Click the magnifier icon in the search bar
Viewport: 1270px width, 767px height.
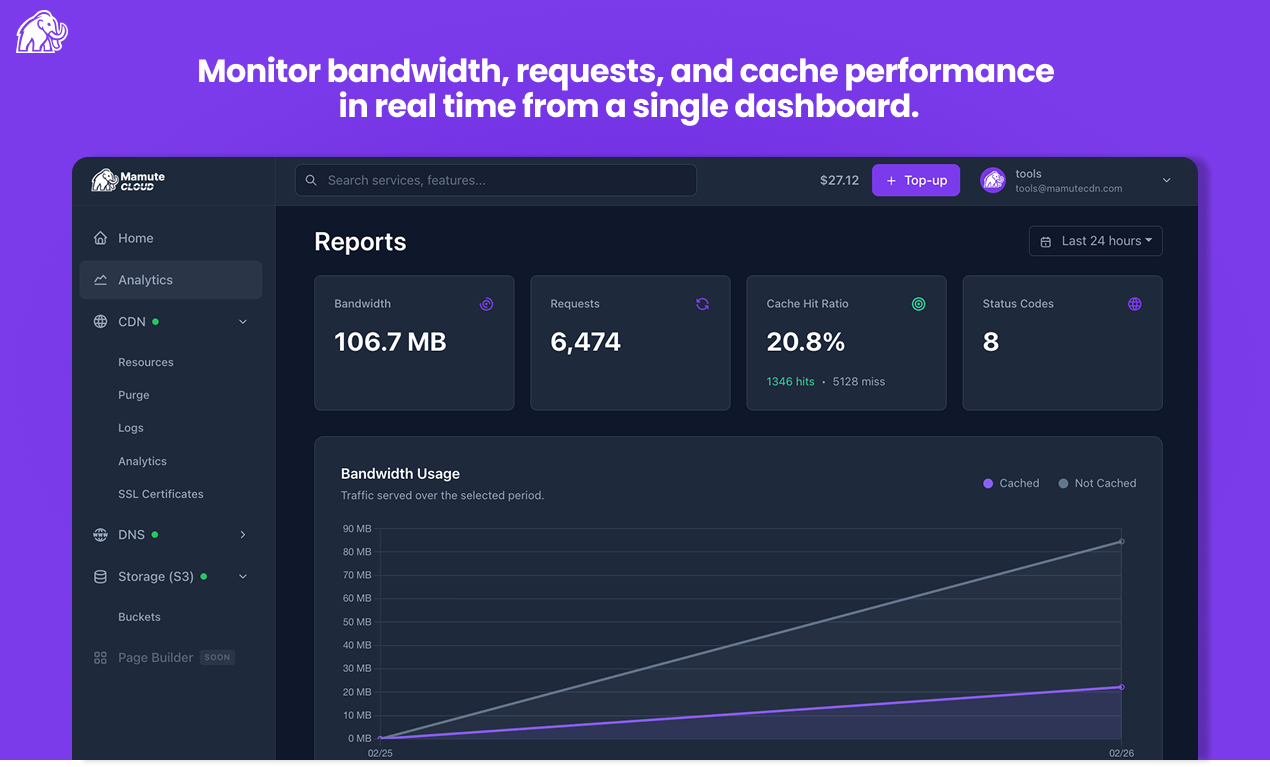pos(311,180)
